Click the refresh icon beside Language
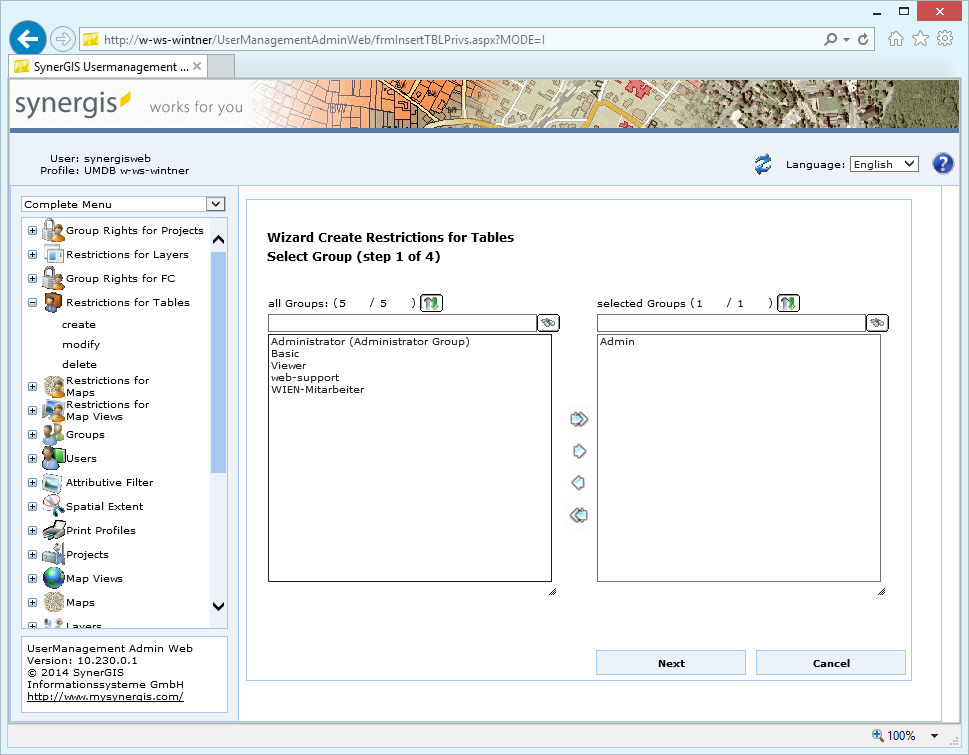The height and width of the screenshot is (755, 969). [762, 165]
